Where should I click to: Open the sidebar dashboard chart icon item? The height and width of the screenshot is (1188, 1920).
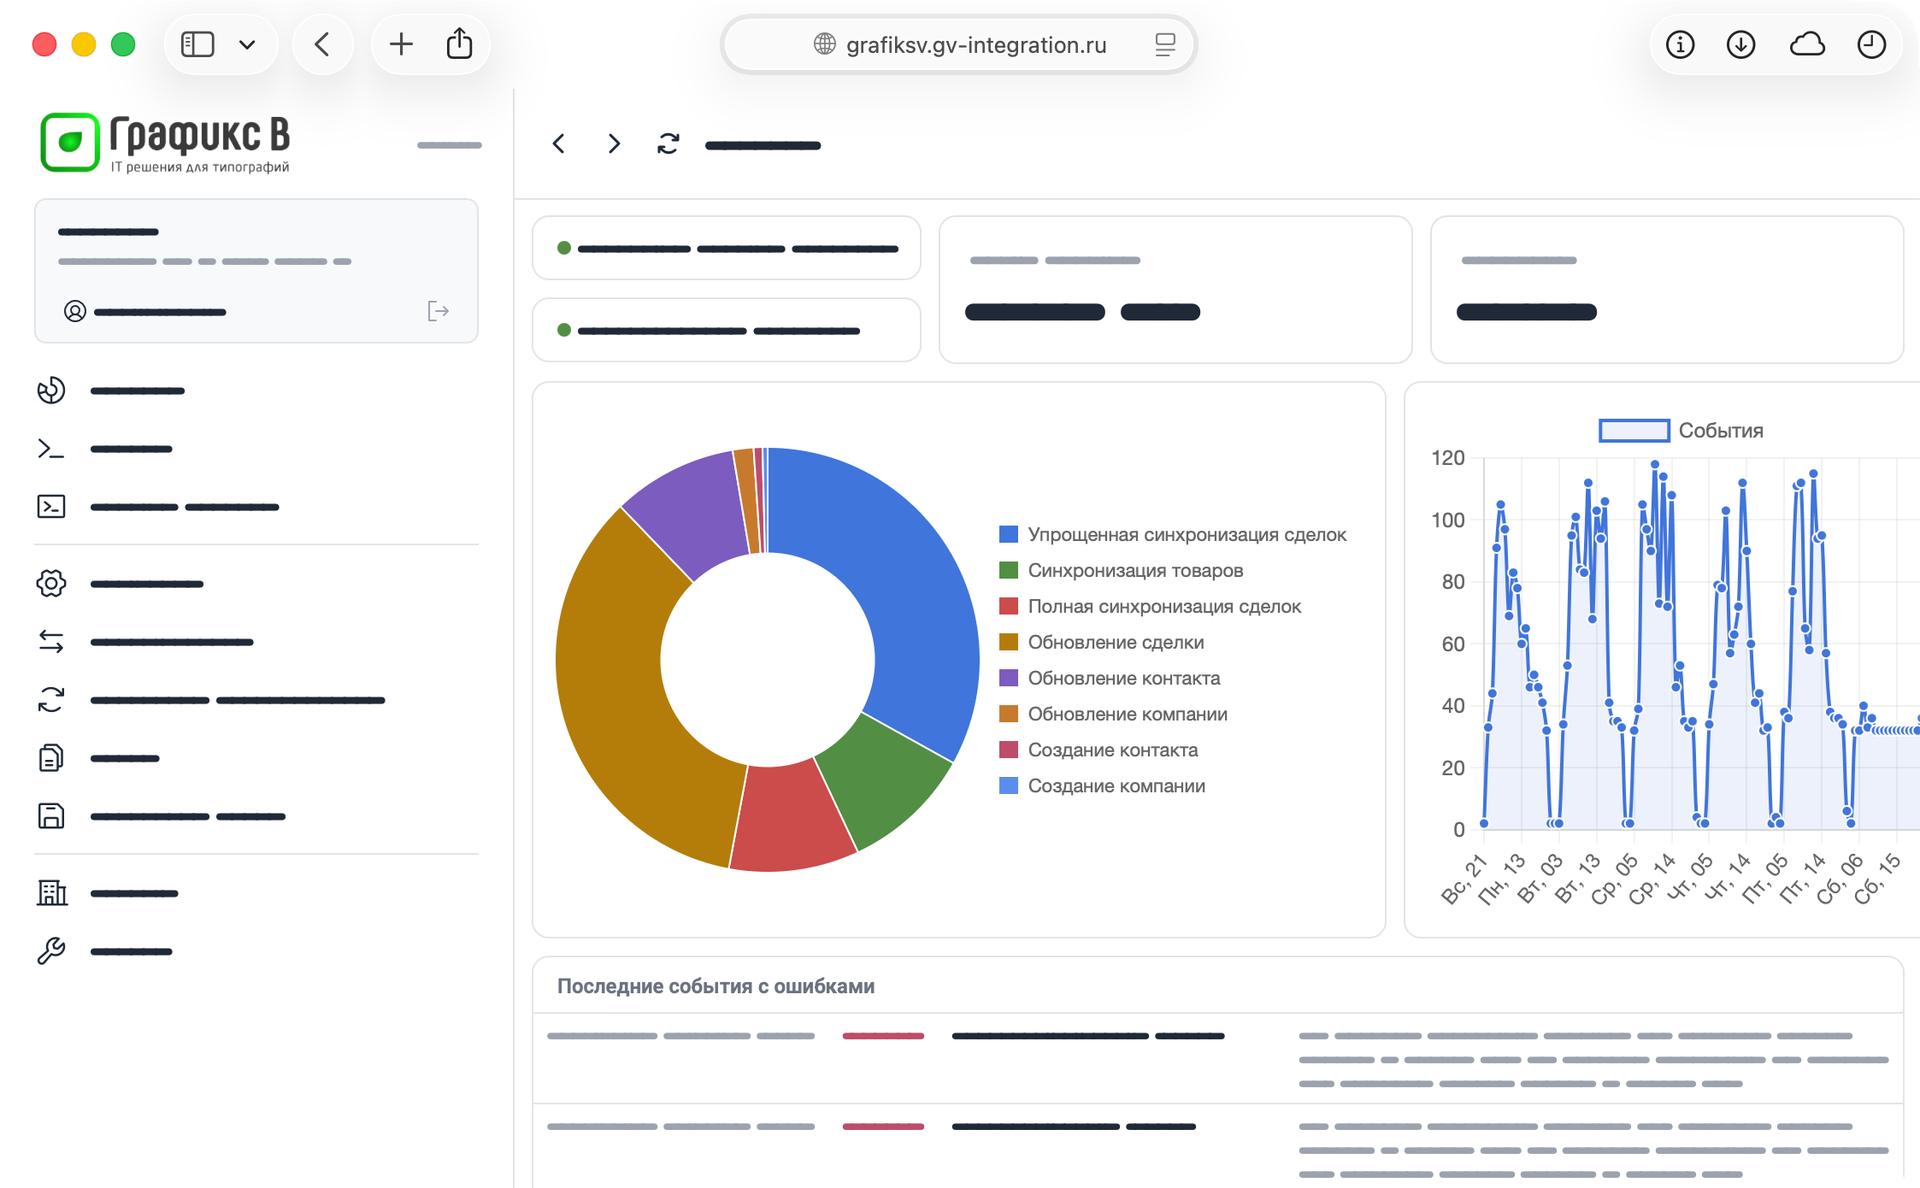pos(51,390)
